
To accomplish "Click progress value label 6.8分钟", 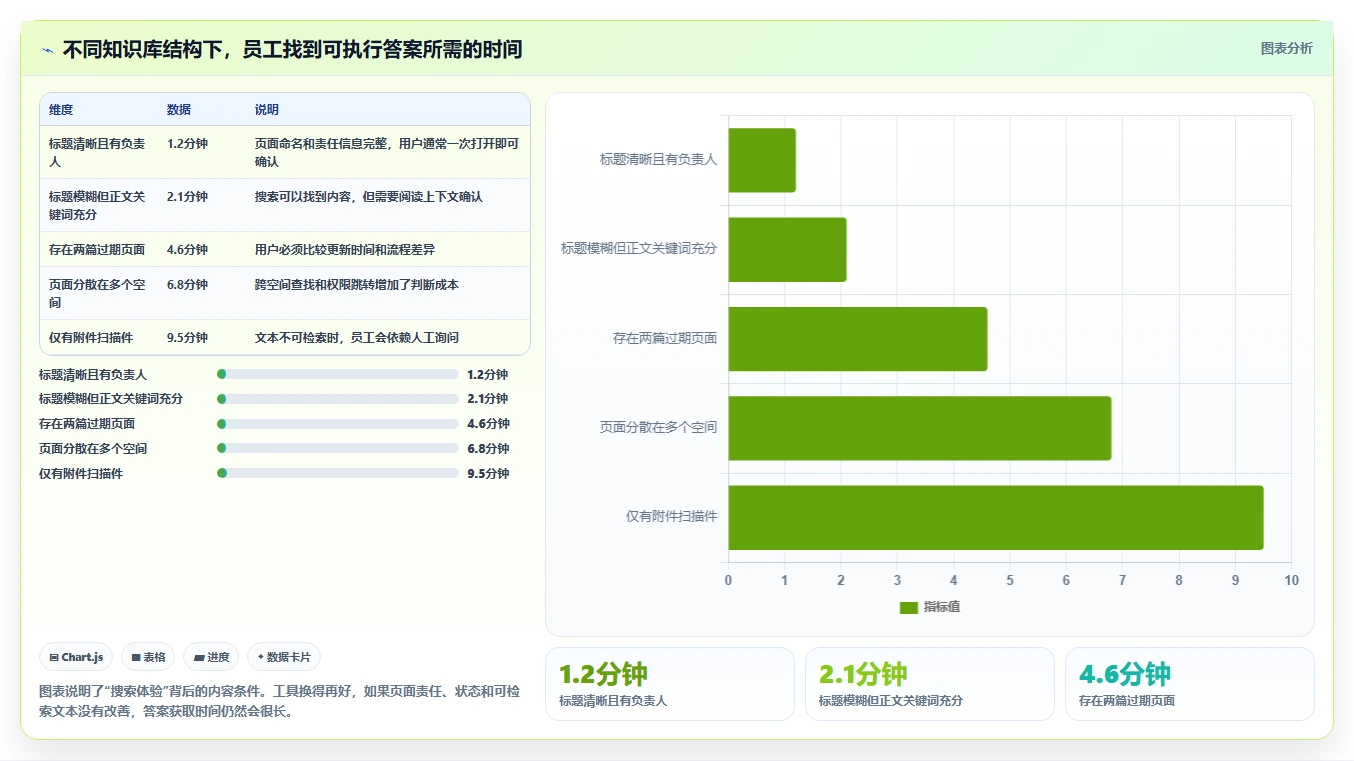I will (x=488, y=449).
